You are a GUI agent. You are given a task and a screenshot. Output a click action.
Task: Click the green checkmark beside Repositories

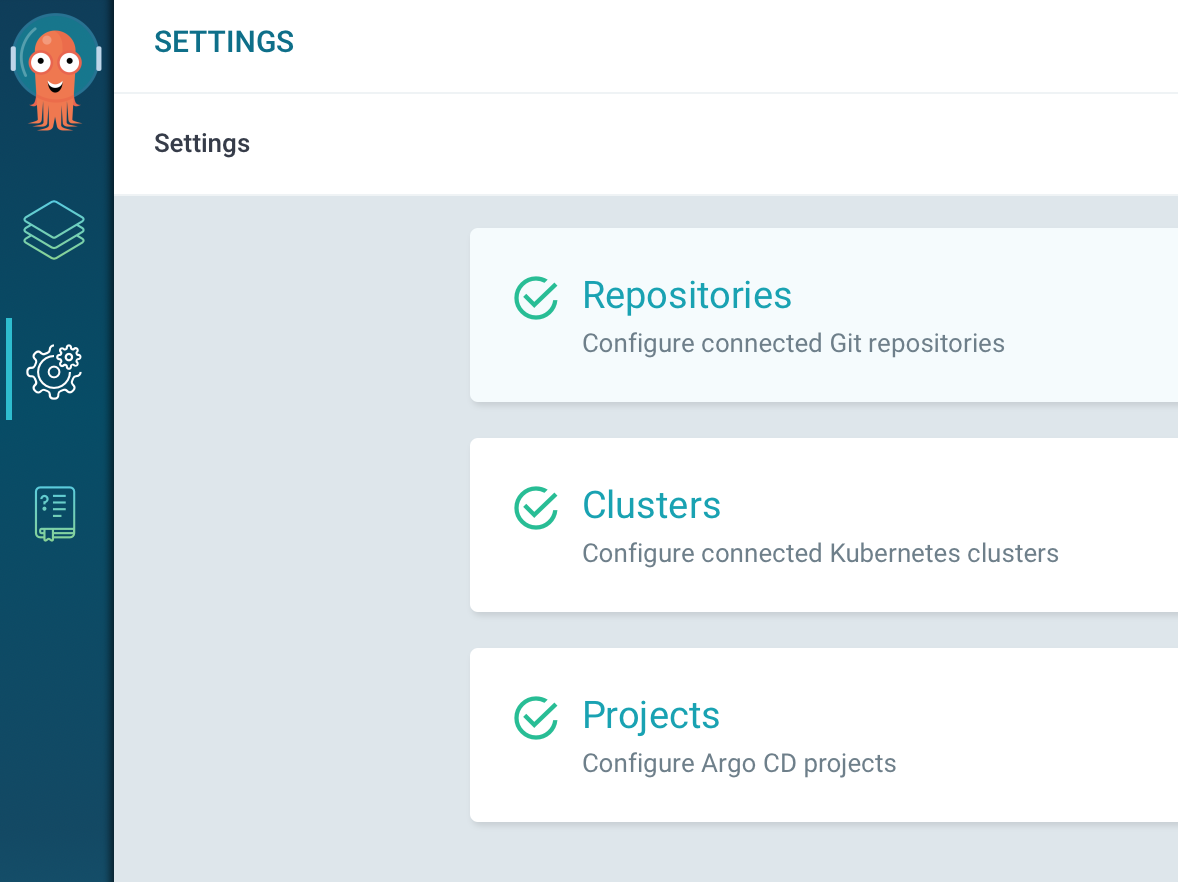[x=536, y=298]
